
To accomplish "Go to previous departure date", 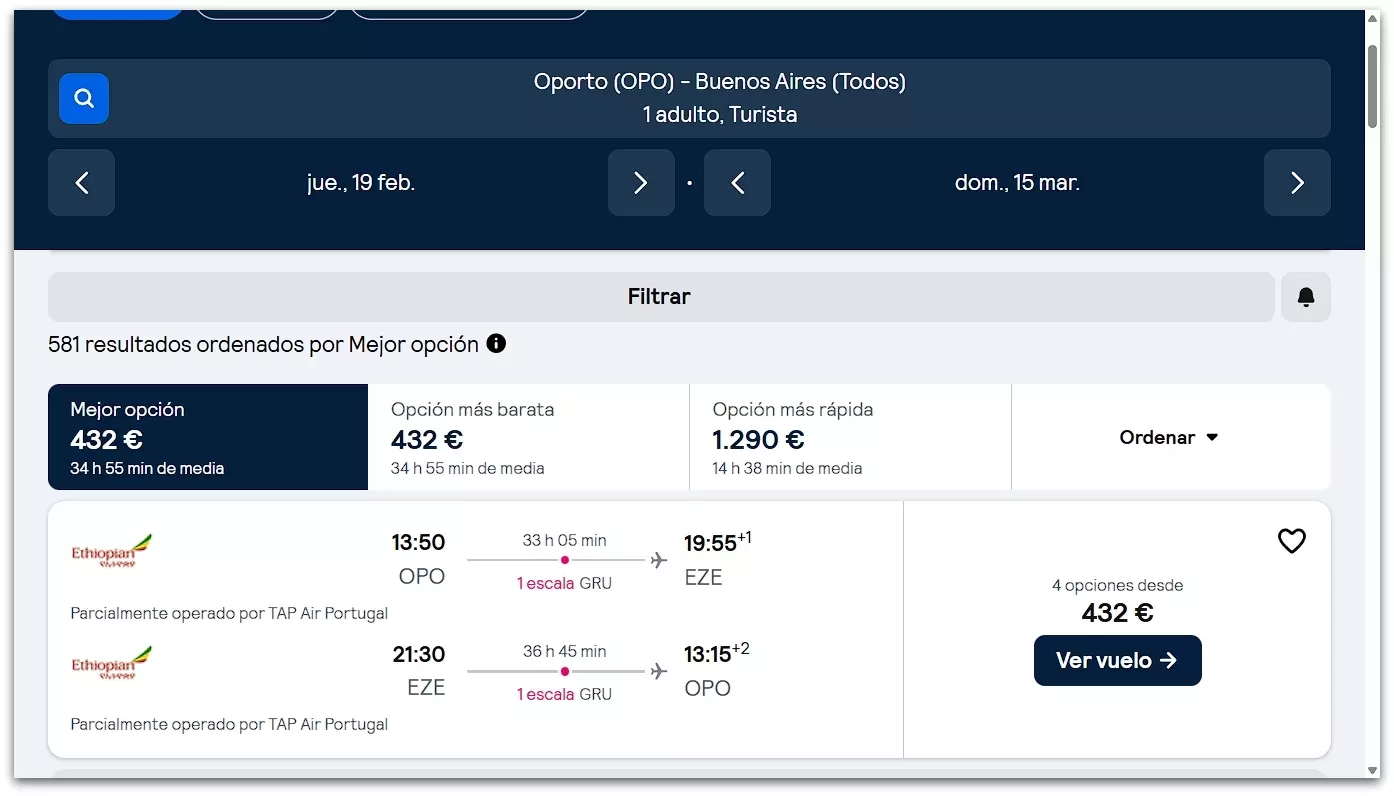I will pyautogui.click(x=82, y=183).
